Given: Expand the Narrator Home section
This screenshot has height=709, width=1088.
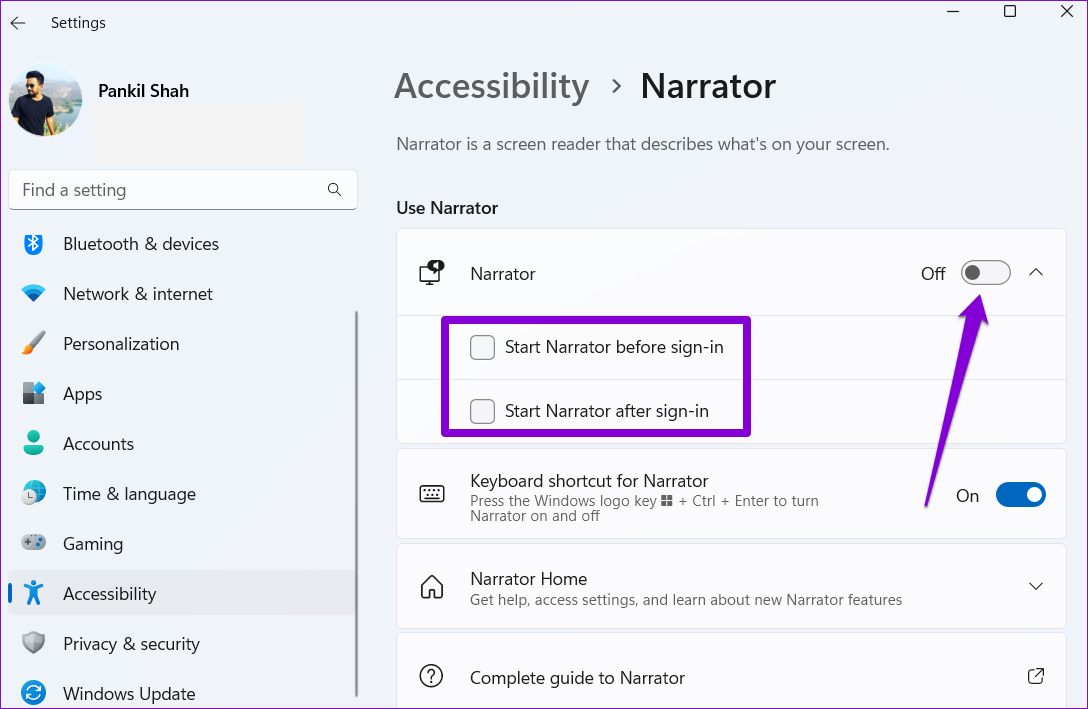Looking at the screenshot, I should point(1036,586).
